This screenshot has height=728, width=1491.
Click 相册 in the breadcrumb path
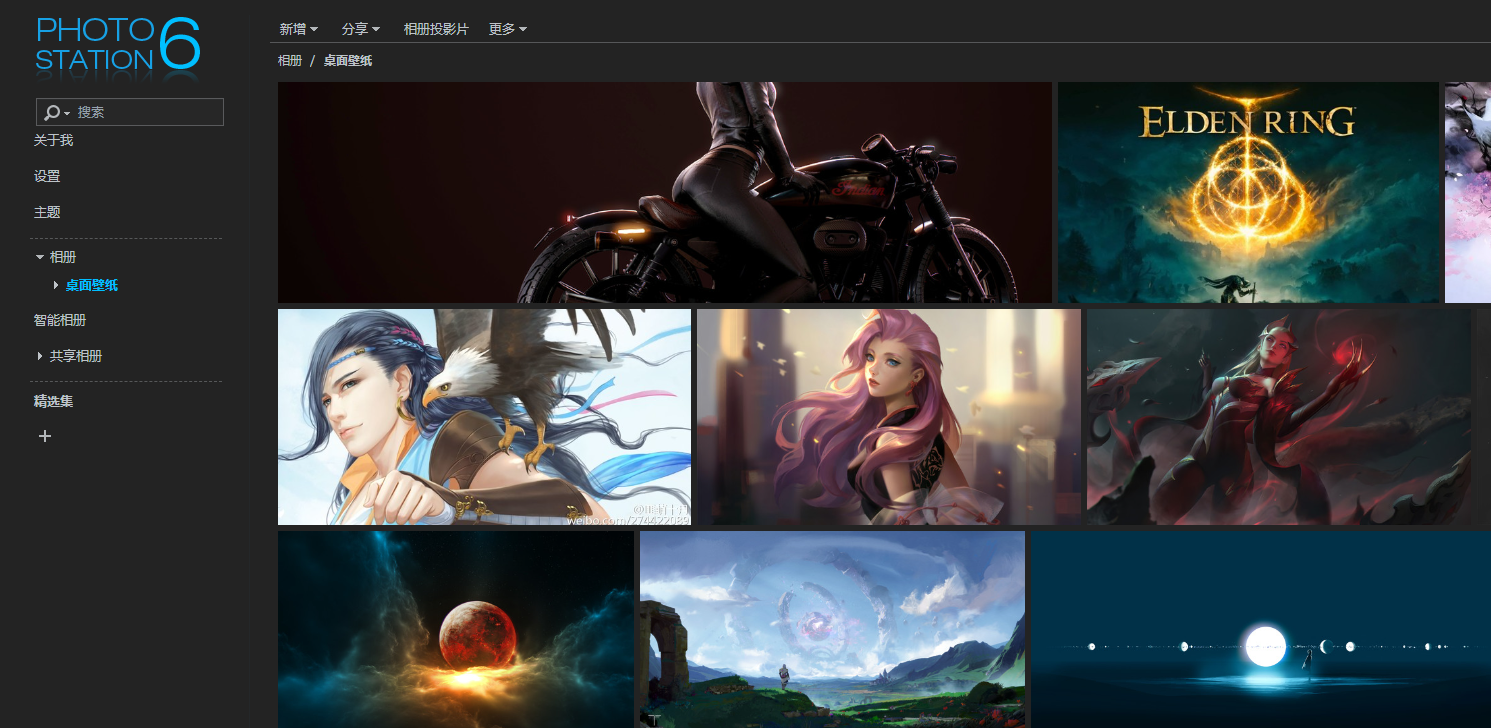pyautogui.click(x=290, y=61)
